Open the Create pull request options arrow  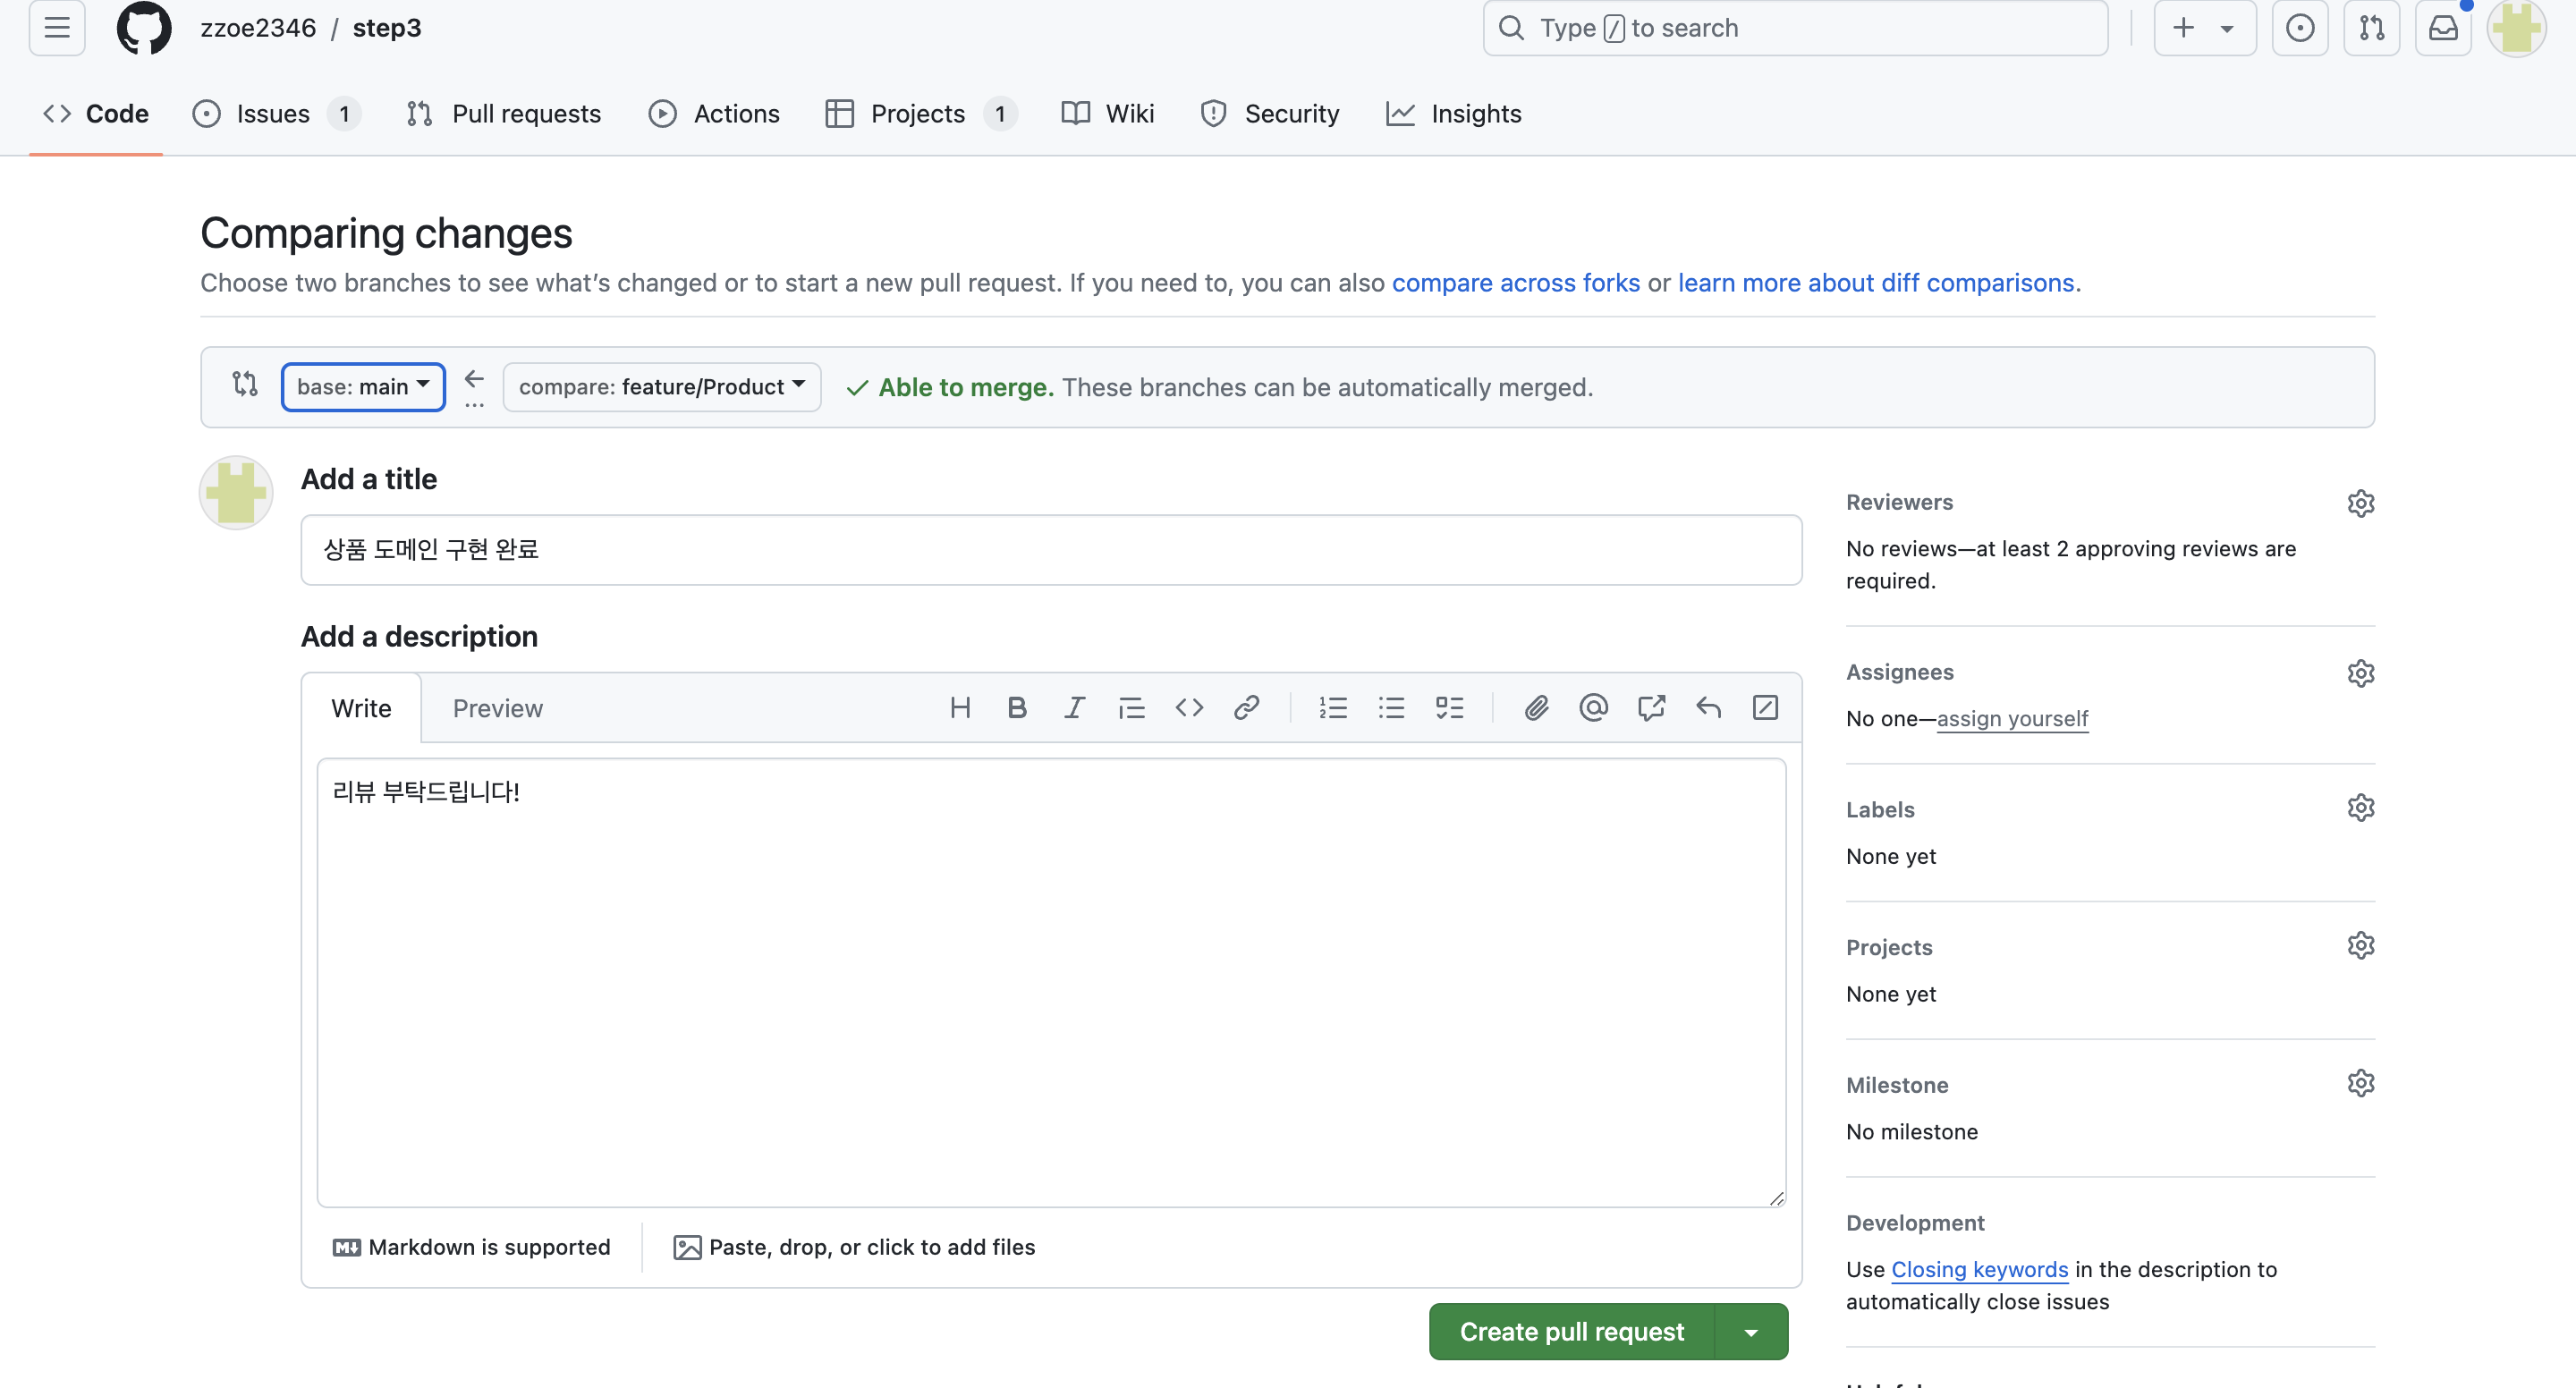point(1751,1332)
